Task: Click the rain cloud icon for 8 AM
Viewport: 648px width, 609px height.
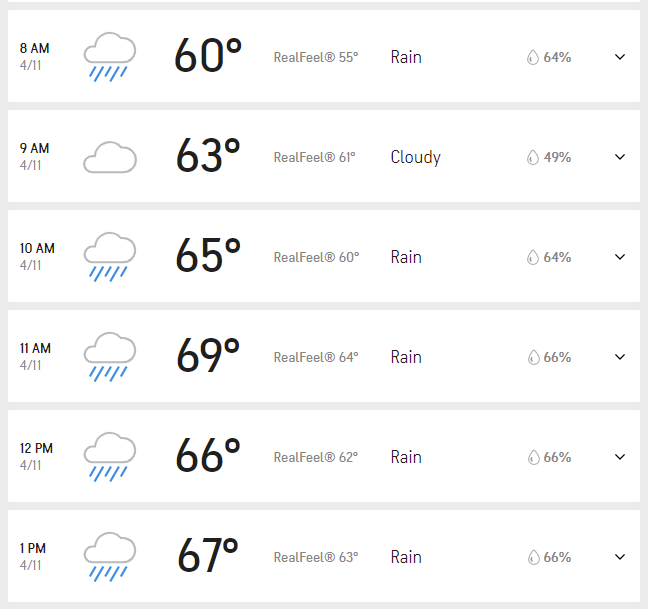Action: (x=110, y=57)
